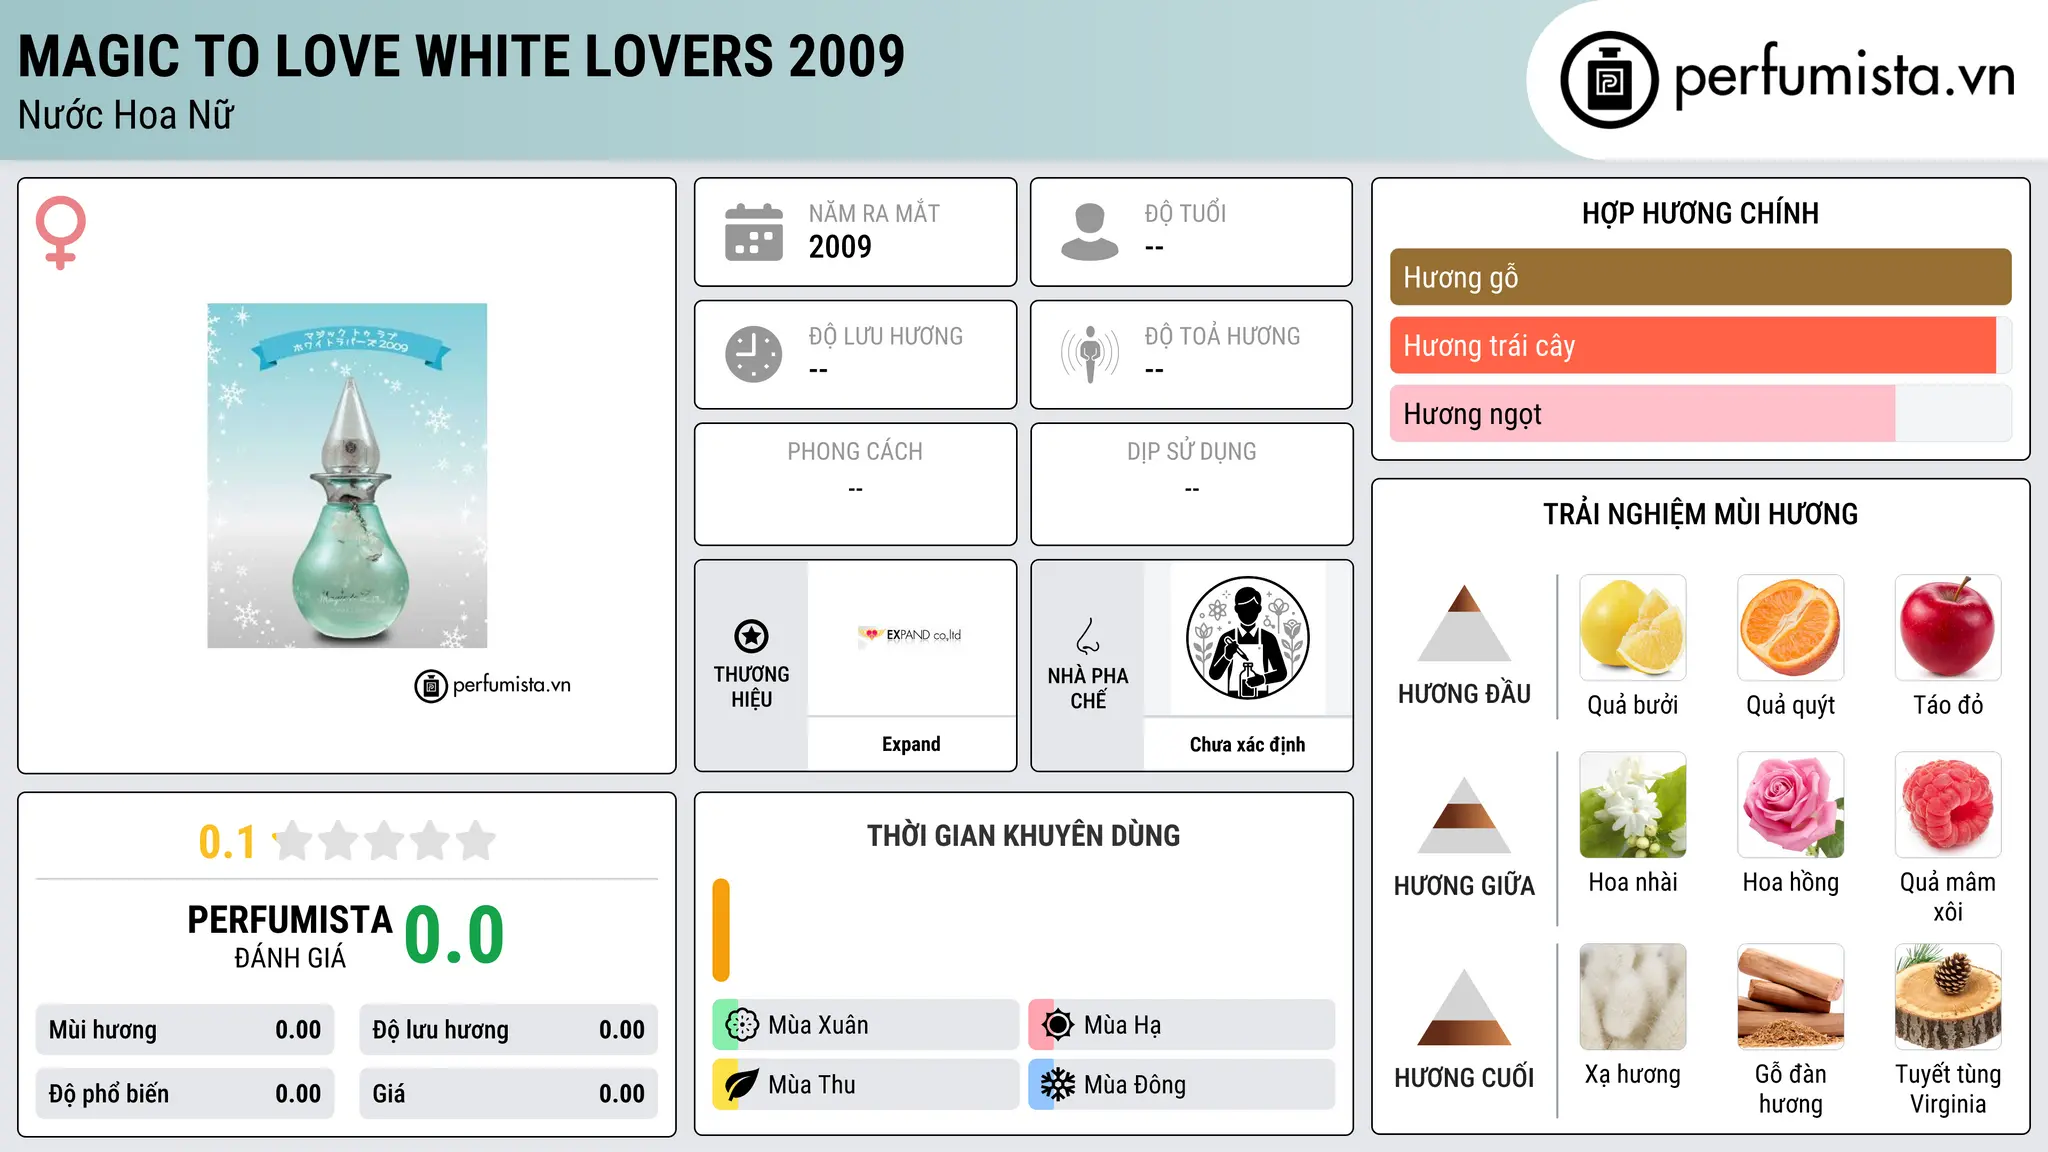Select the Hoa hồng rose image

click(1791, 805)
